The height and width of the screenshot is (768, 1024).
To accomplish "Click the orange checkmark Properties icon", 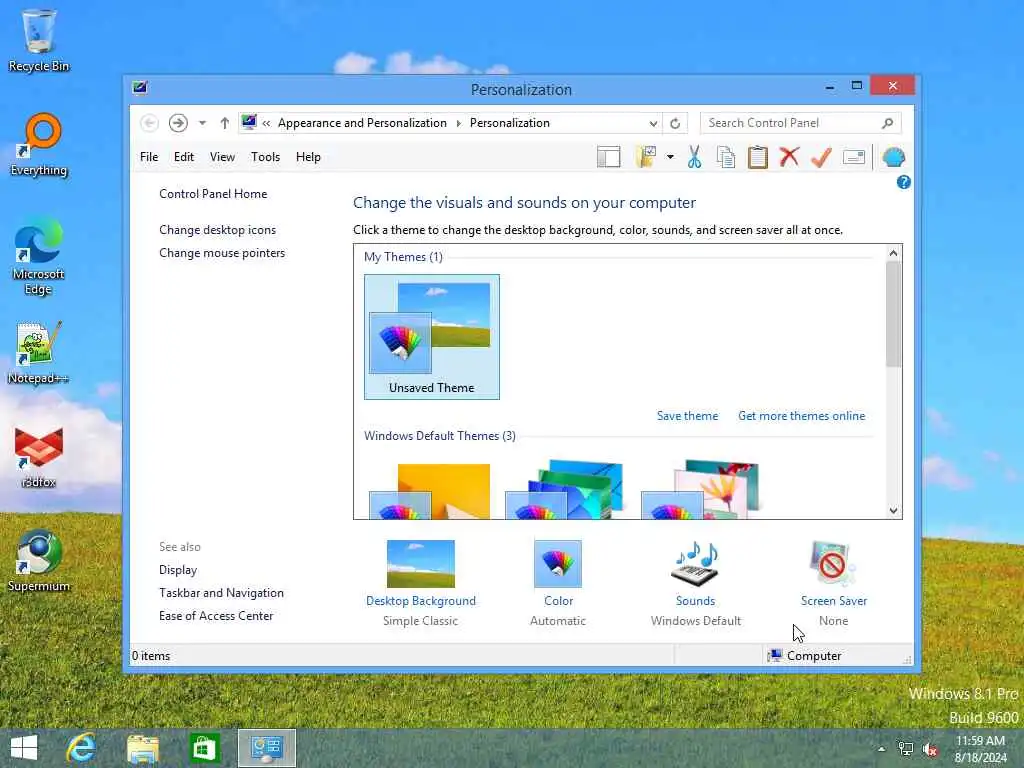I will click(x=821, y=157).
